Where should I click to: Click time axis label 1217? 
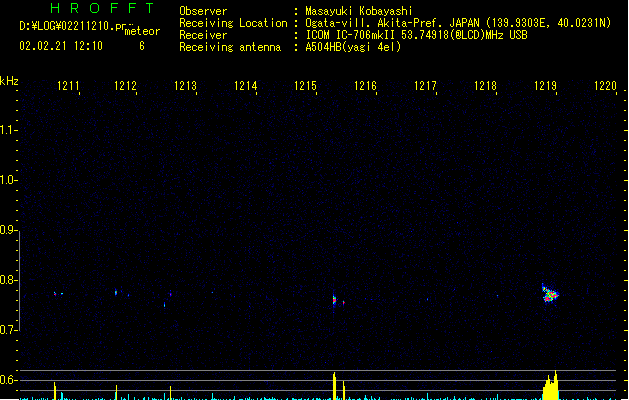pos(425,86)
